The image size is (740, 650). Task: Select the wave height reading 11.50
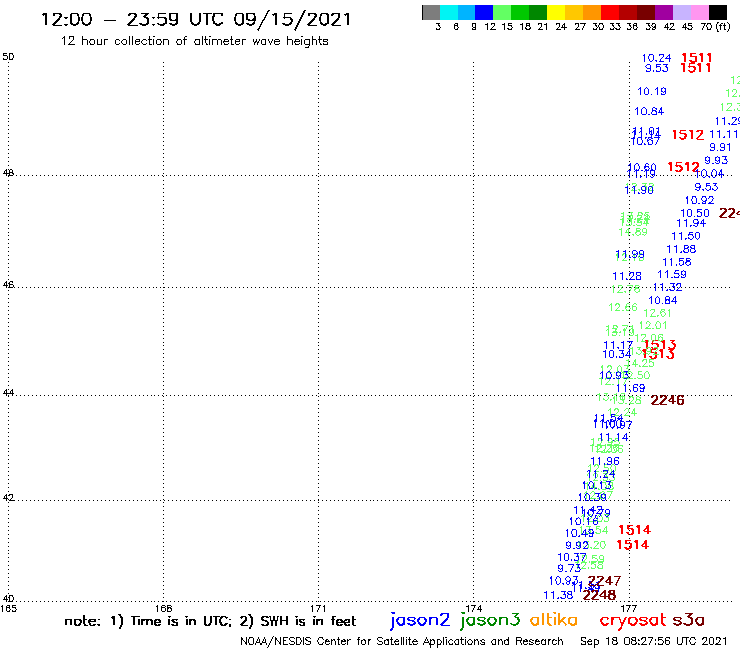pos(686,236)
